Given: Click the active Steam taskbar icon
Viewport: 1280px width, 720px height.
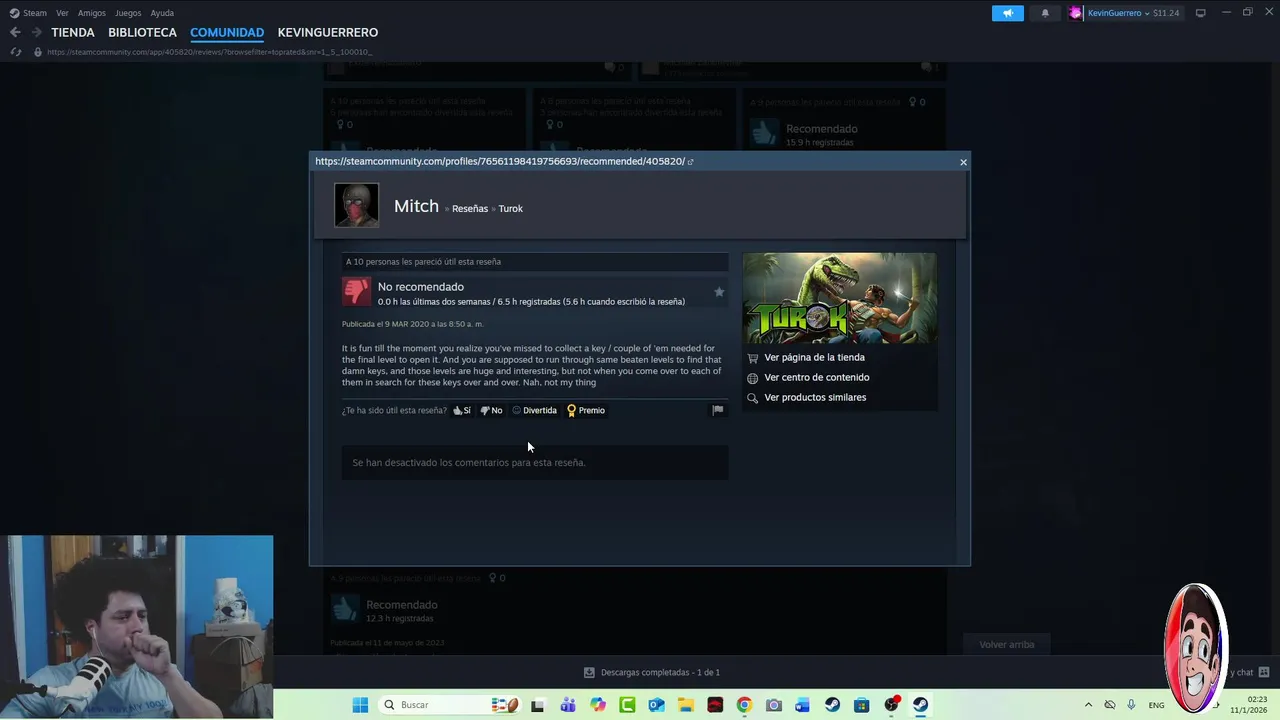Looking at the screenshot, I should [920, 705].
